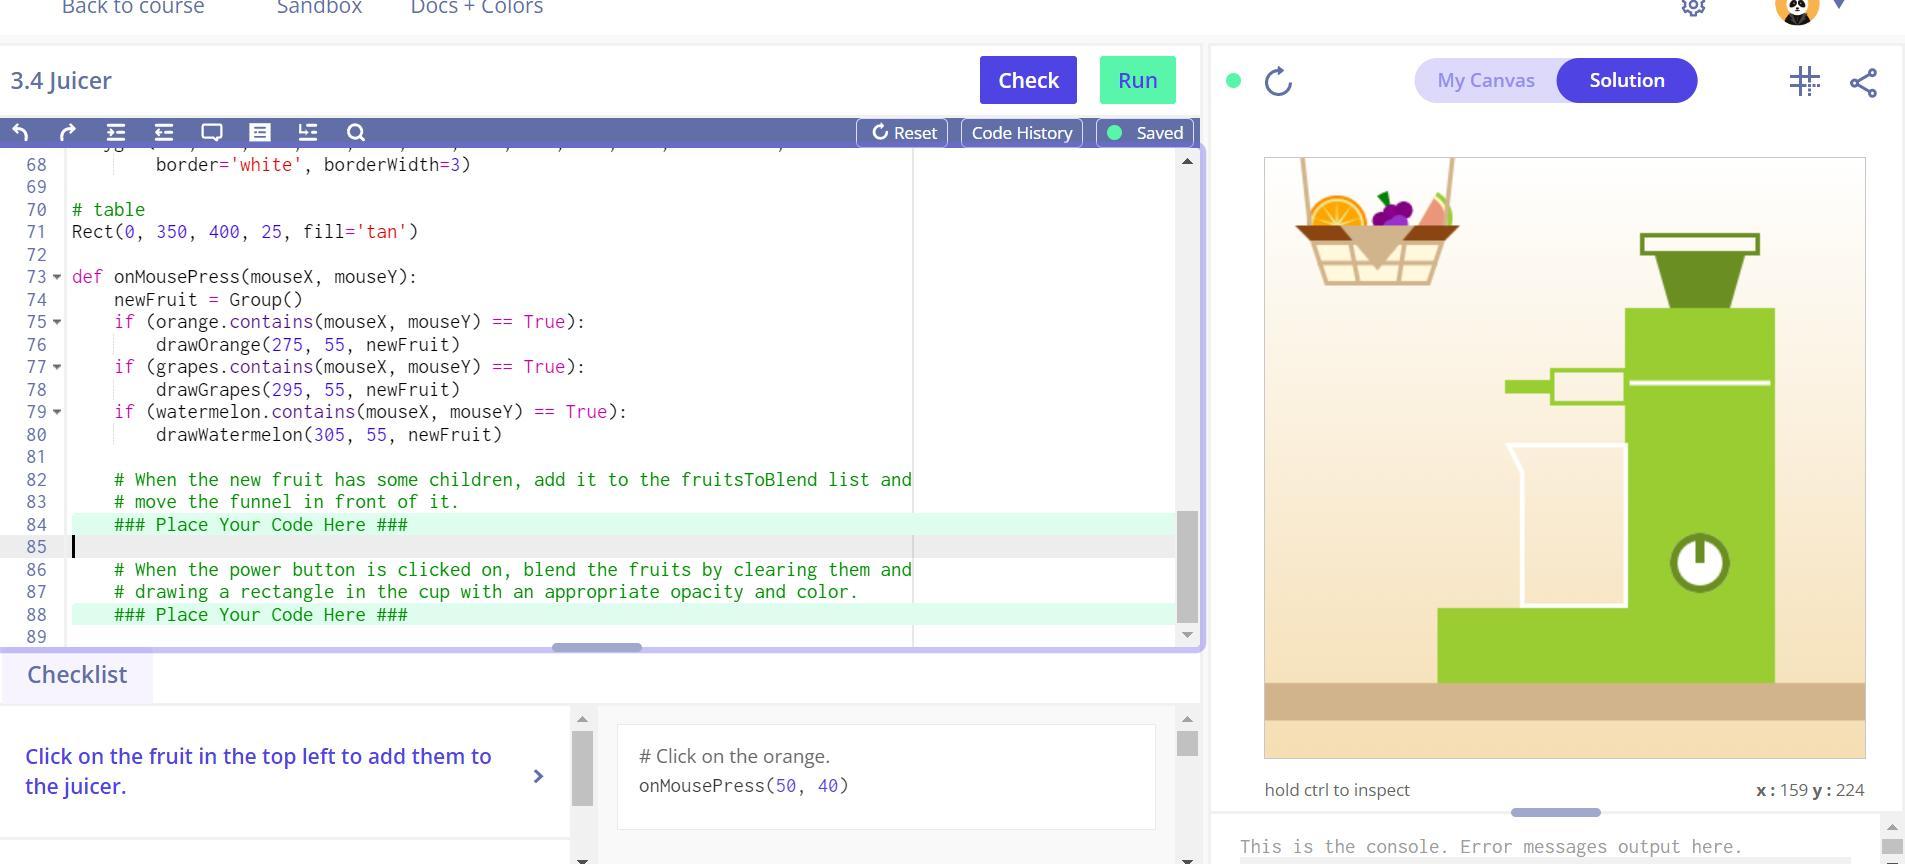Open Docs + Colors from top navigation
This screenshot has height=864, width=1905.
[476, 8]
